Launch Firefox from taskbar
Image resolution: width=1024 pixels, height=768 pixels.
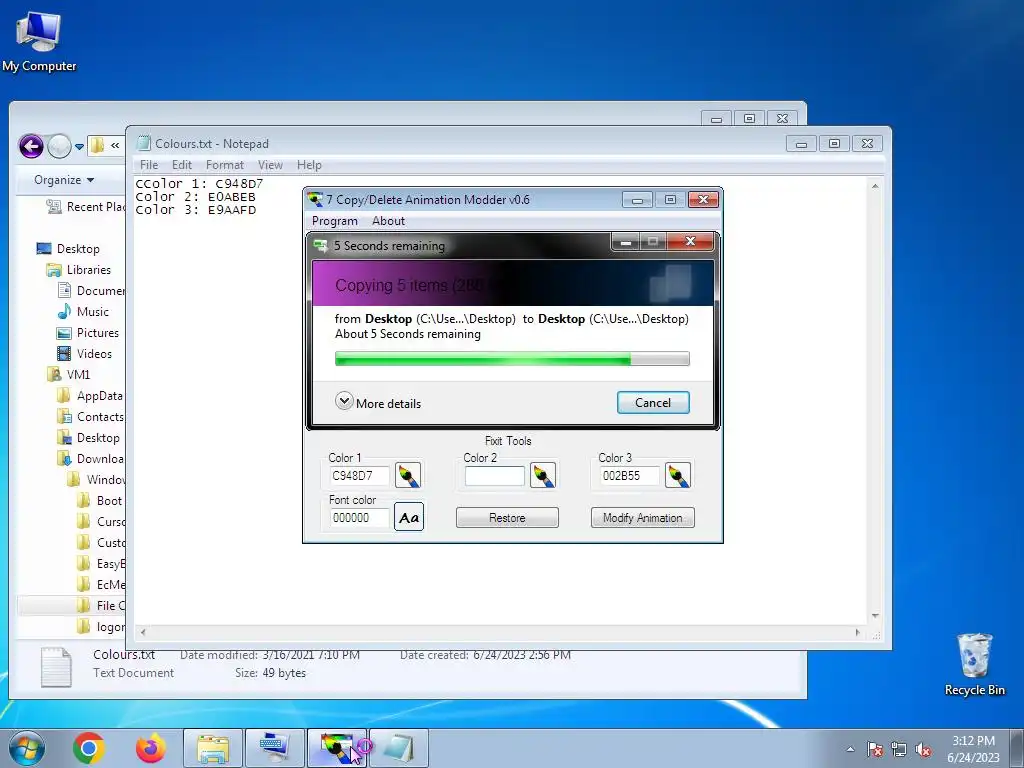[151, 748]
